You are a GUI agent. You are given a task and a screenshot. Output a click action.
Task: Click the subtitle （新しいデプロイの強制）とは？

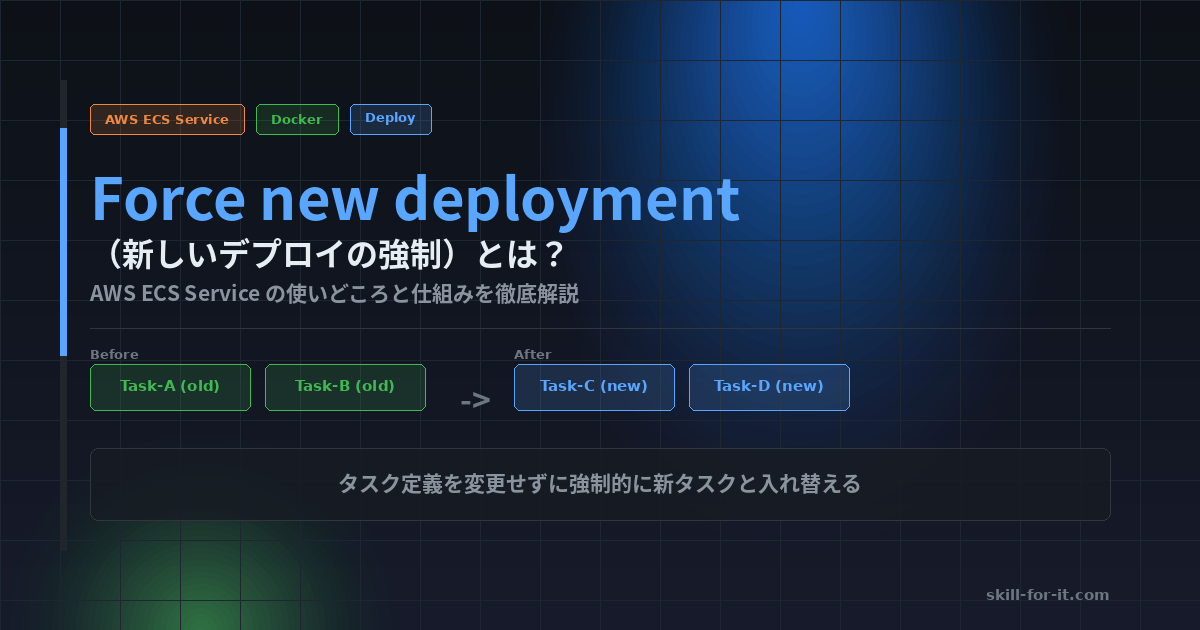tap(328, 255)
